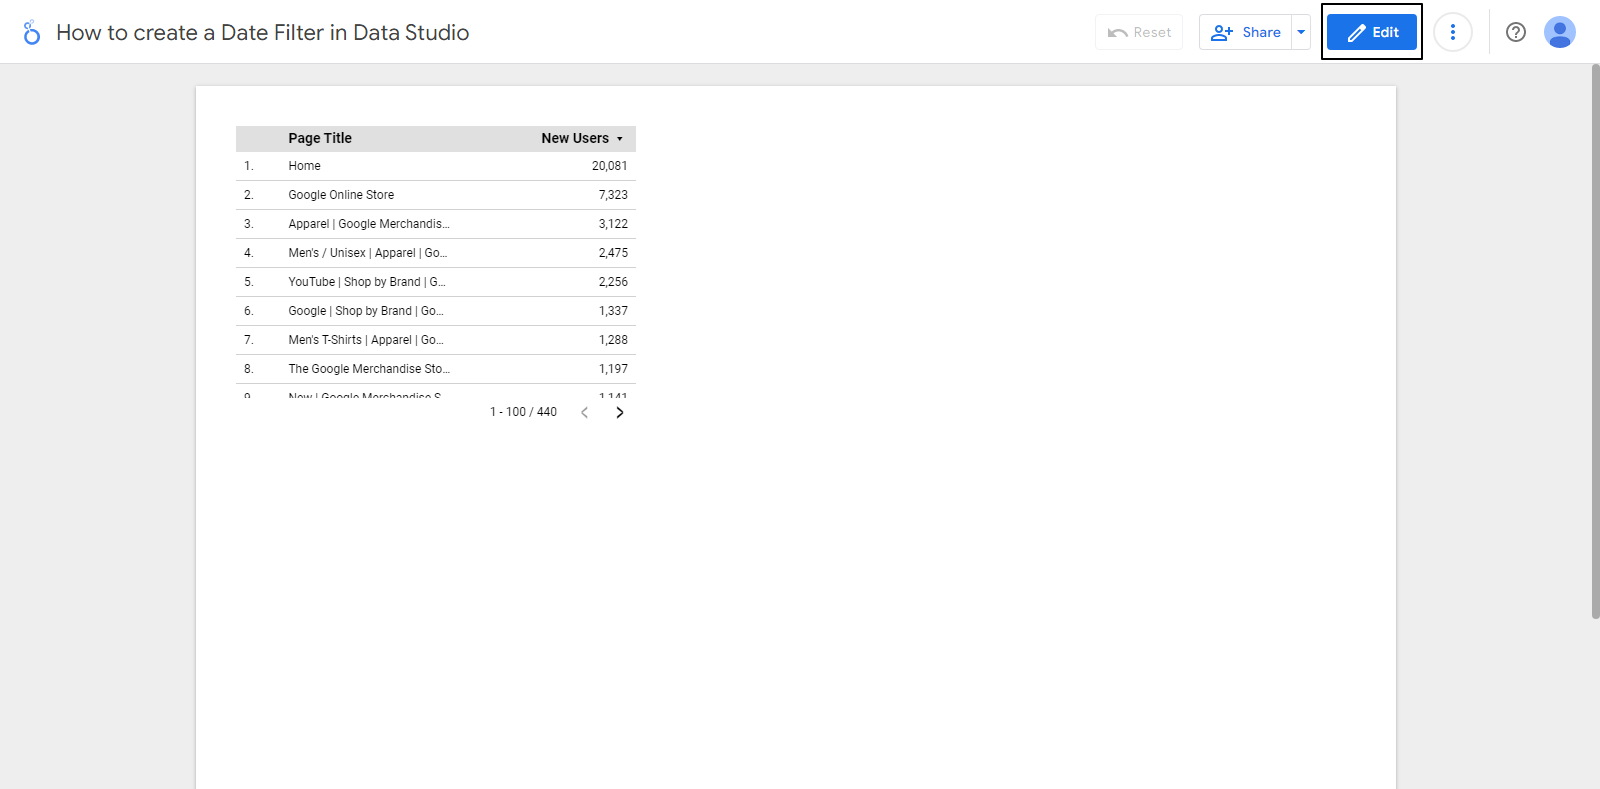
Task: Open the Help question mark icon
Action: pyautogui.click(x=1516, y=32)
